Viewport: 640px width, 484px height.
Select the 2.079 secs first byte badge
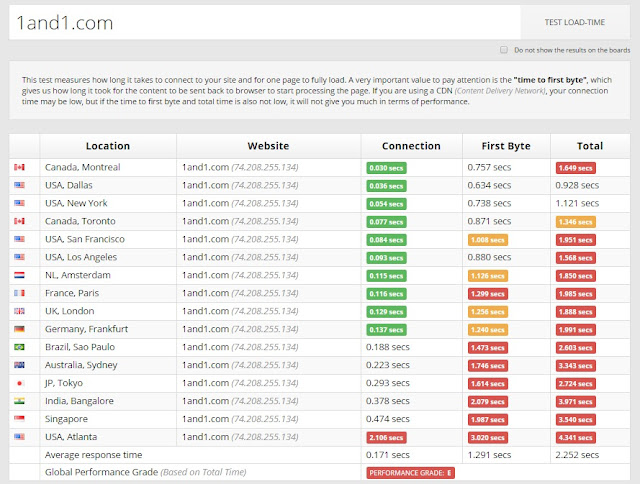point(488,401)
